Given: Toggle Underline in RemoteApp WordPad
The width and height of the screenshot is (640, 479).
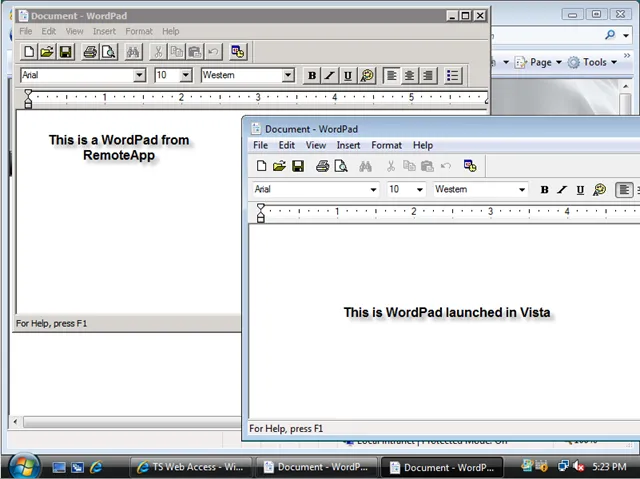Looking at the screenshot, I should 348,75.
